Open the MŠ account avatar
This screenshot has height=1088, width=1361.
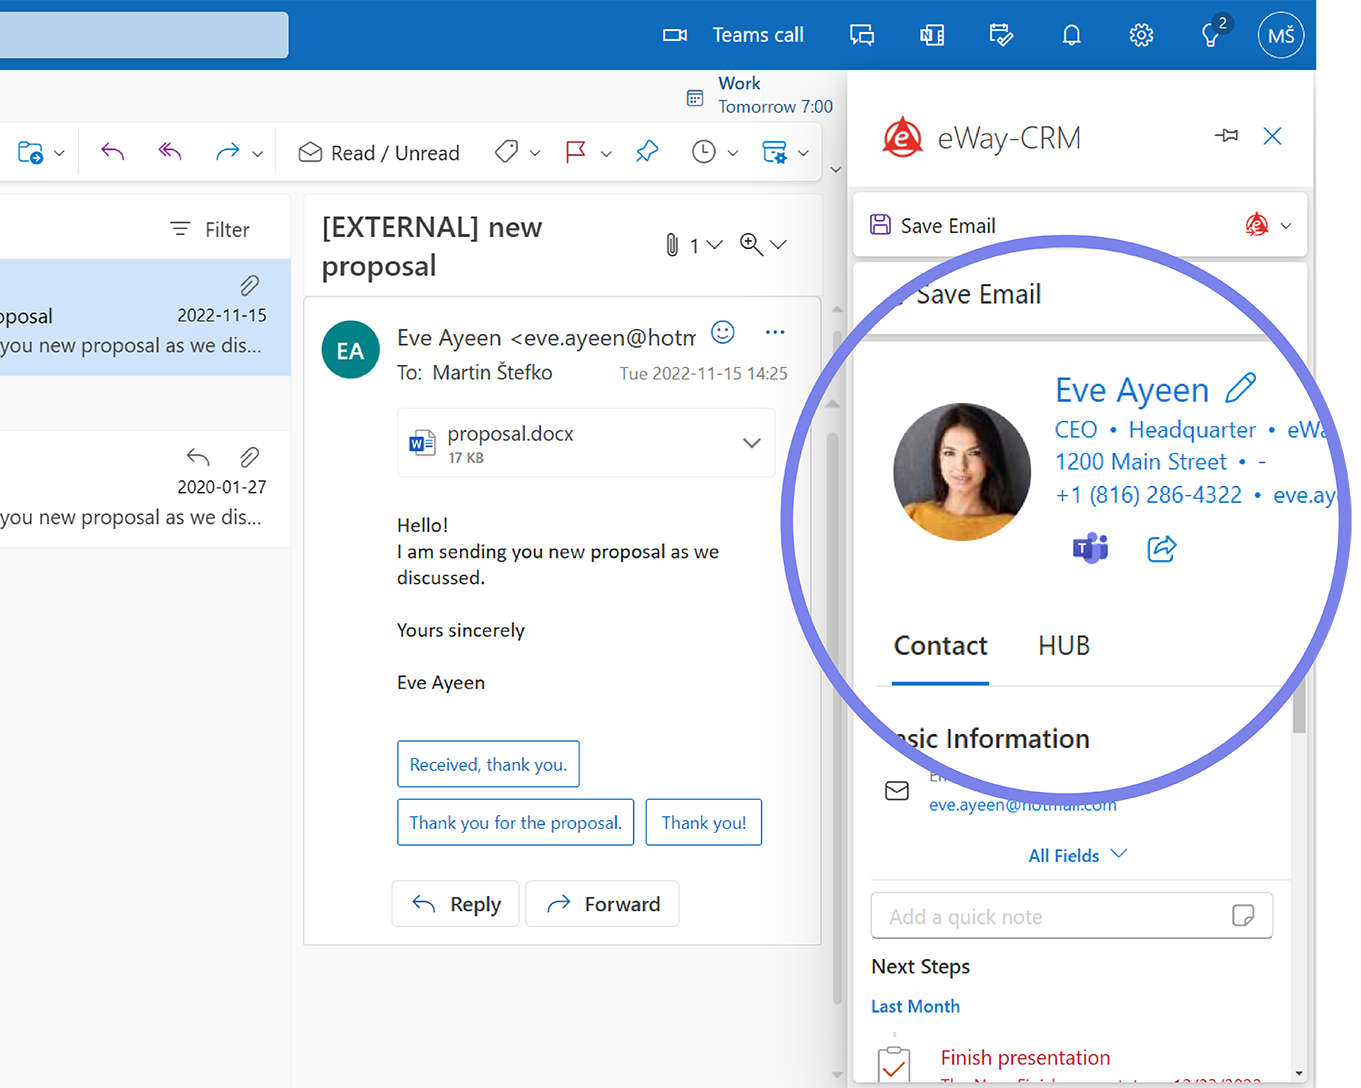[1281, 35]
